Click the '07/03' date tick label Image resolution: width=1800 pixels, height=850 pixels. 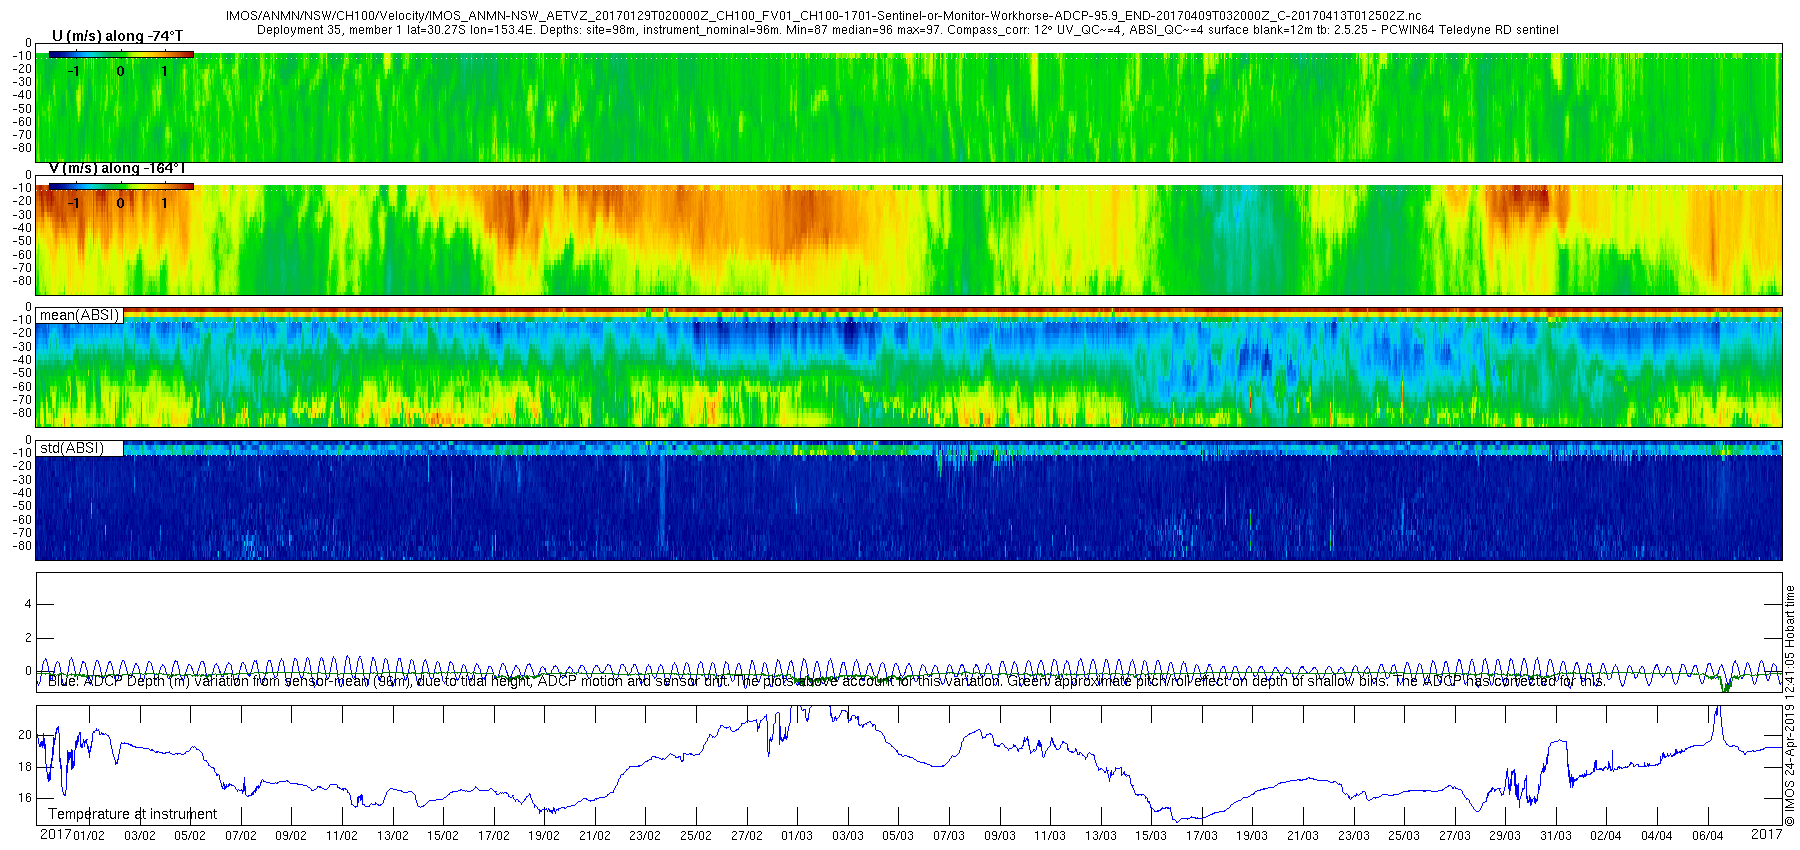(949, 836)
